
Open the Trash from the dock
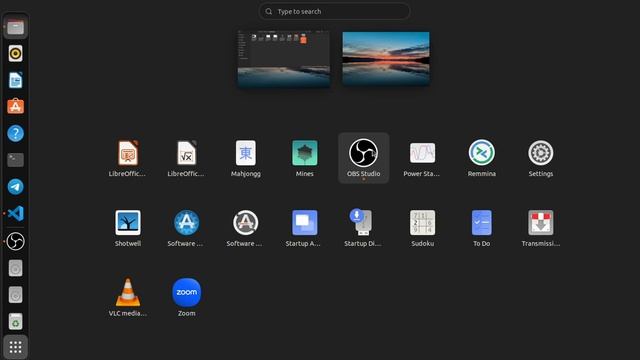pos(16,321)
